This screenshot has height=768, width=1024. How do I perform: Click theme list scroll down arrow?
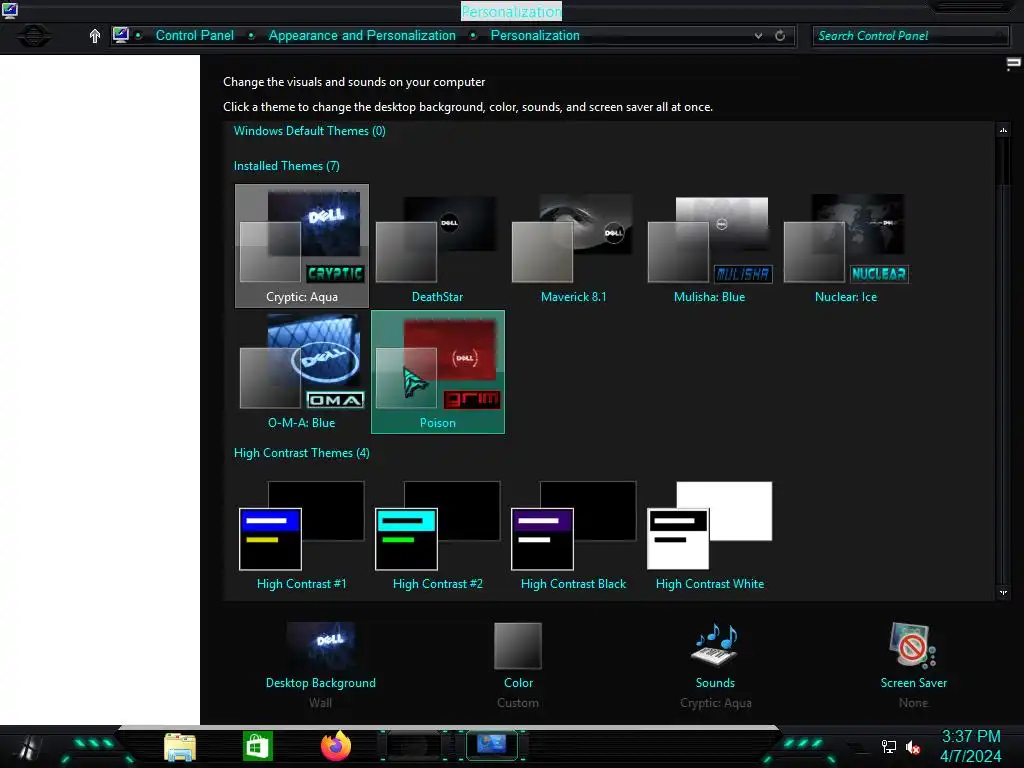(x=1003, y=592)
